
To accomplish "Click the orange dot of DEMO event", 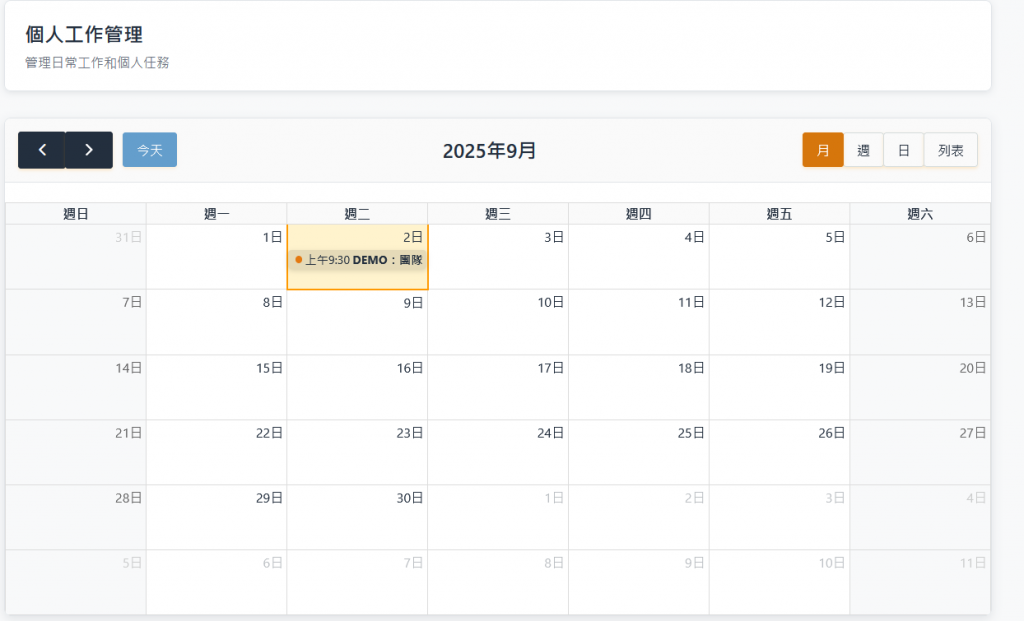I will click(x=298, y=260).
